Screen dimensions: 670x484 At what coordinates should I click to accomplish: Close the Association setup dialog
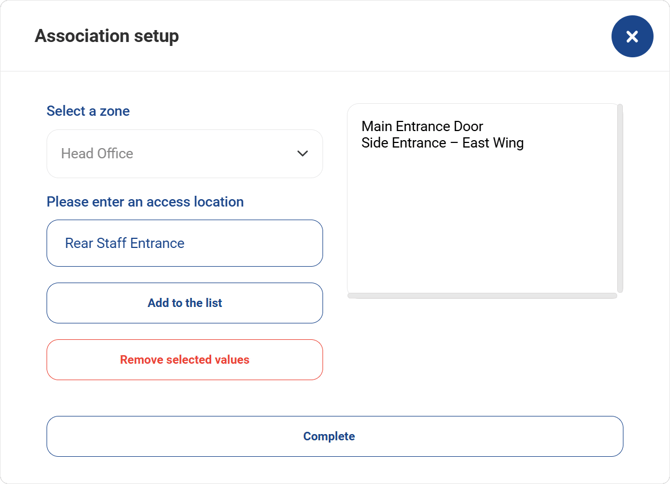(x=632, y=37)
